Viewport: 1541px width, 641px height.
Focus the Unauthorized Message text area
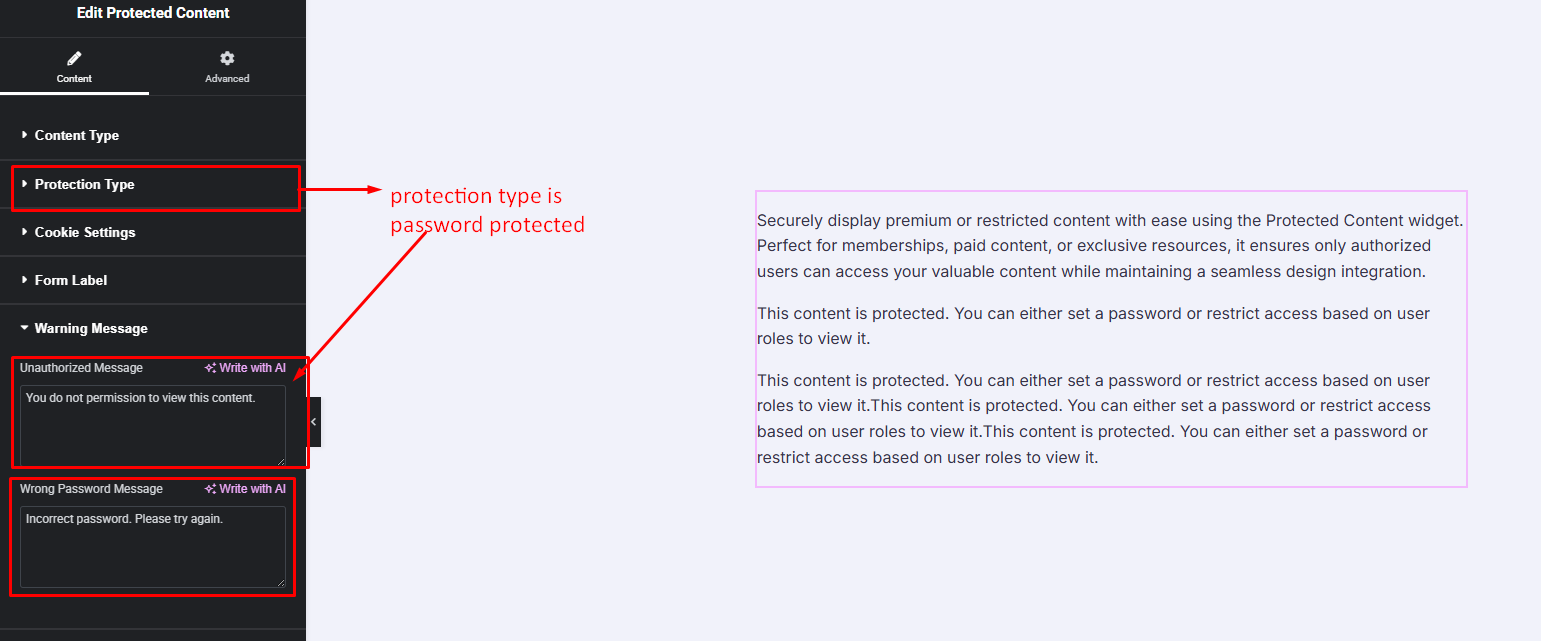pyautogui.click(x=152, y=425)
